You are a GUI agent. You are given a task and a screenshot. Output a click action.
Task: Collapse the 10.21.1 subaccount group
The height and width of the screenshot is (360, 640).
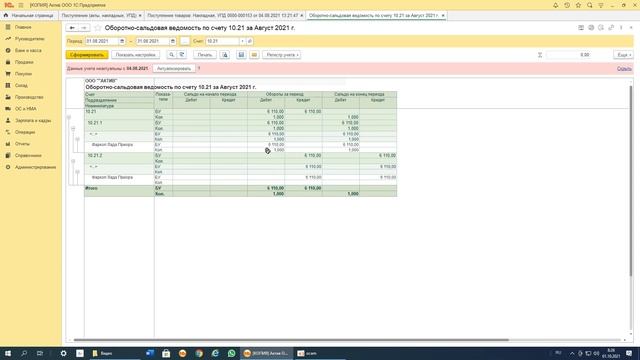[x=73, y=129]
